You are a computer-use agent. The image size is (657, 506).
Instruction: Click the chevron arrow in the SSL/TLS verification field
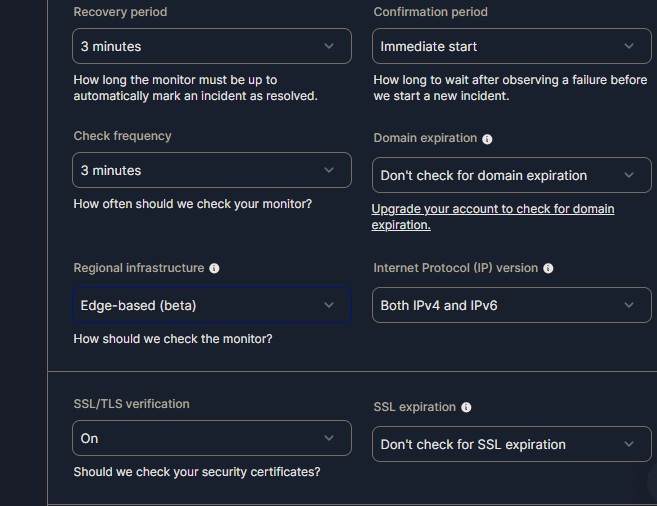point(329,438)
